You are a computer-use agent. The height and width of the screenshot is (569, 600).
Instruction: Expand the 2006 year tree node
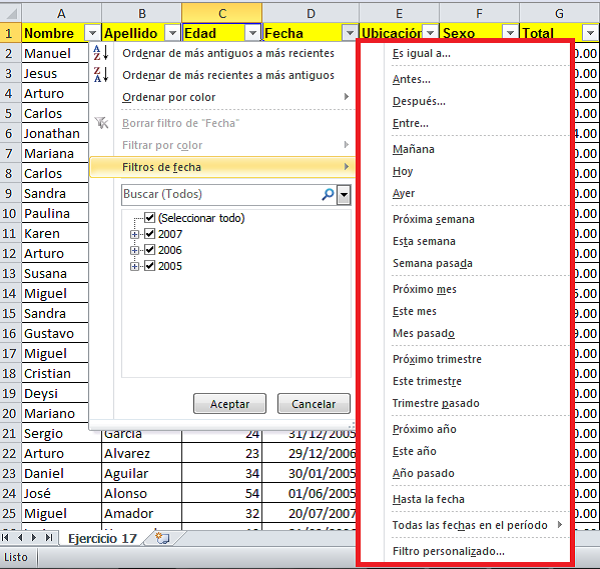point(134,250)
